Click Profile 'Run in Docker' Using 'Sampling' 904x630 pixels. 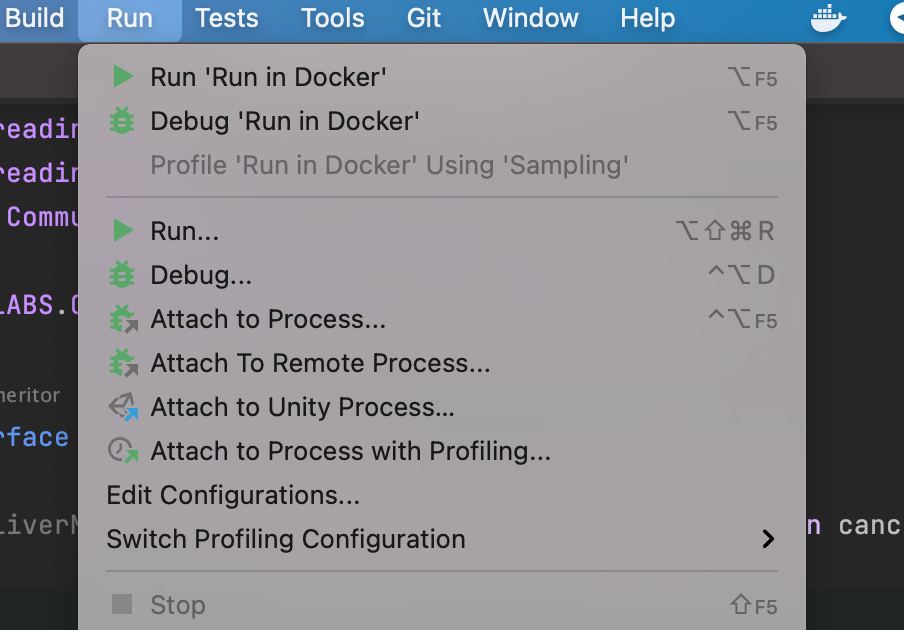point(442,165)
